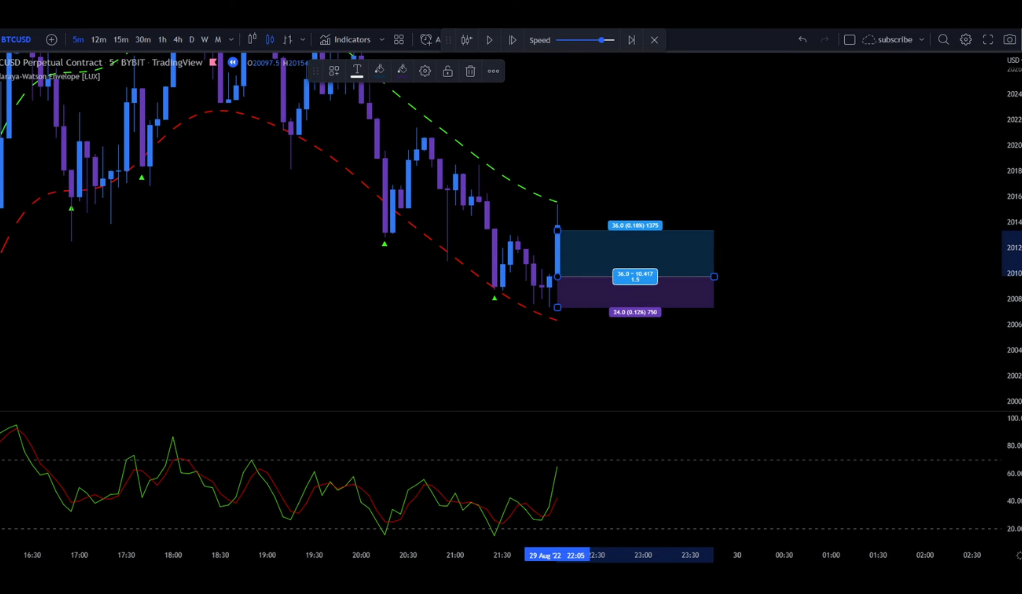Change text color with T icon
This screenshot has height=594, width=1022.
pos(357,70)
